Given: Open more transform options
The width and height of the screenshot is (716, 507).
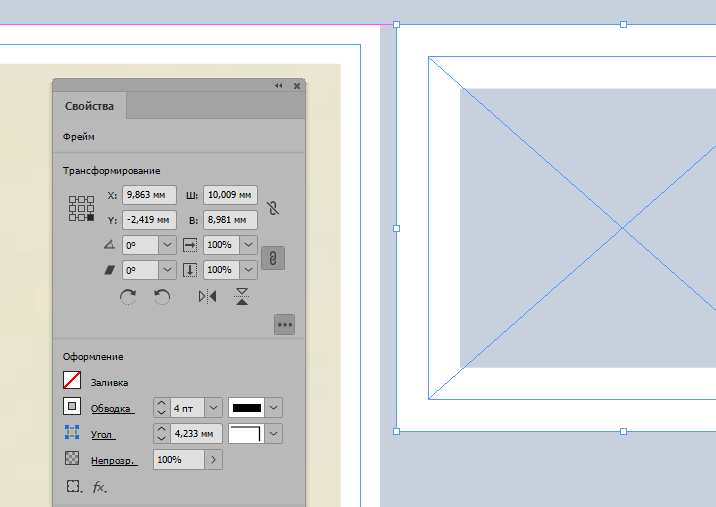Looking at the screenshot, I should 284,325.
